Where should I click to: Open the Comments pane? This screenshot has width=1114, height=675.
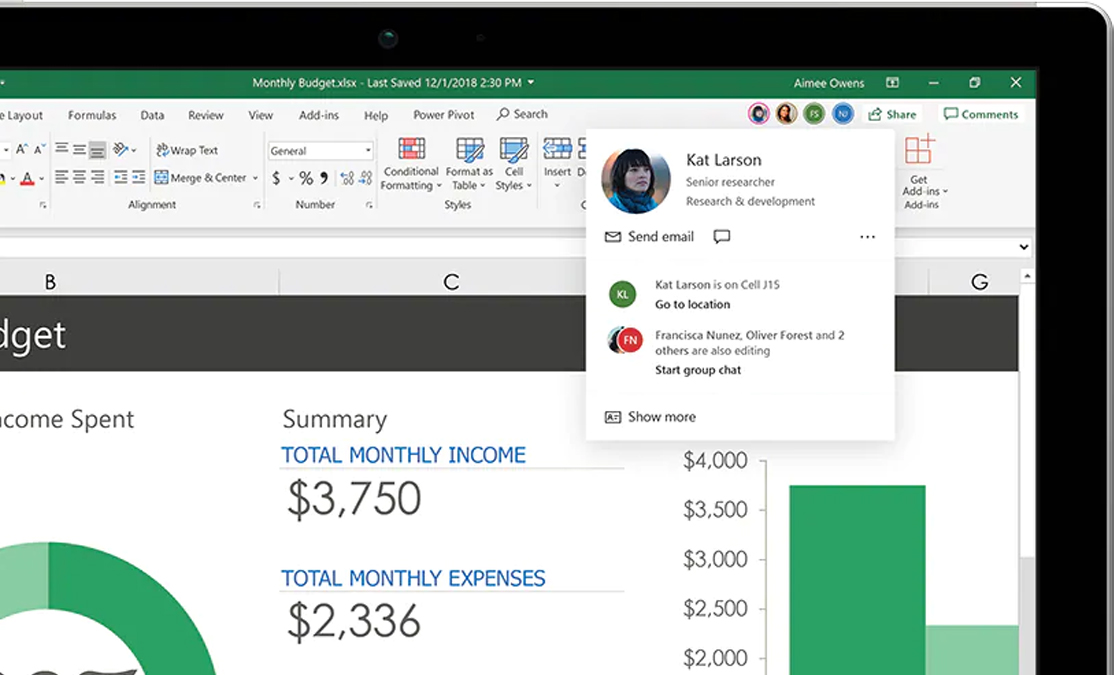tap(981, 114)
